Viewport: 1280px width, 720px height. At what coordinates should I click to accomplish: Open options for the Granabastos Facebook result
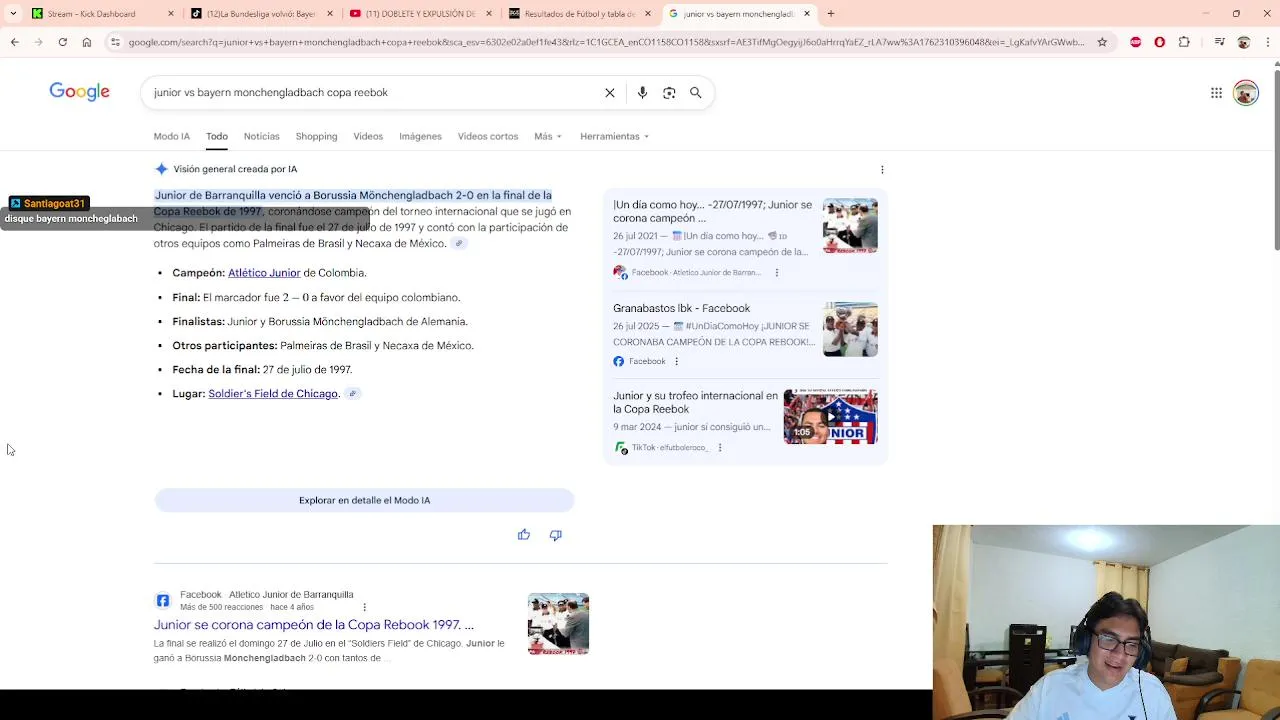[x=676, y=361]
